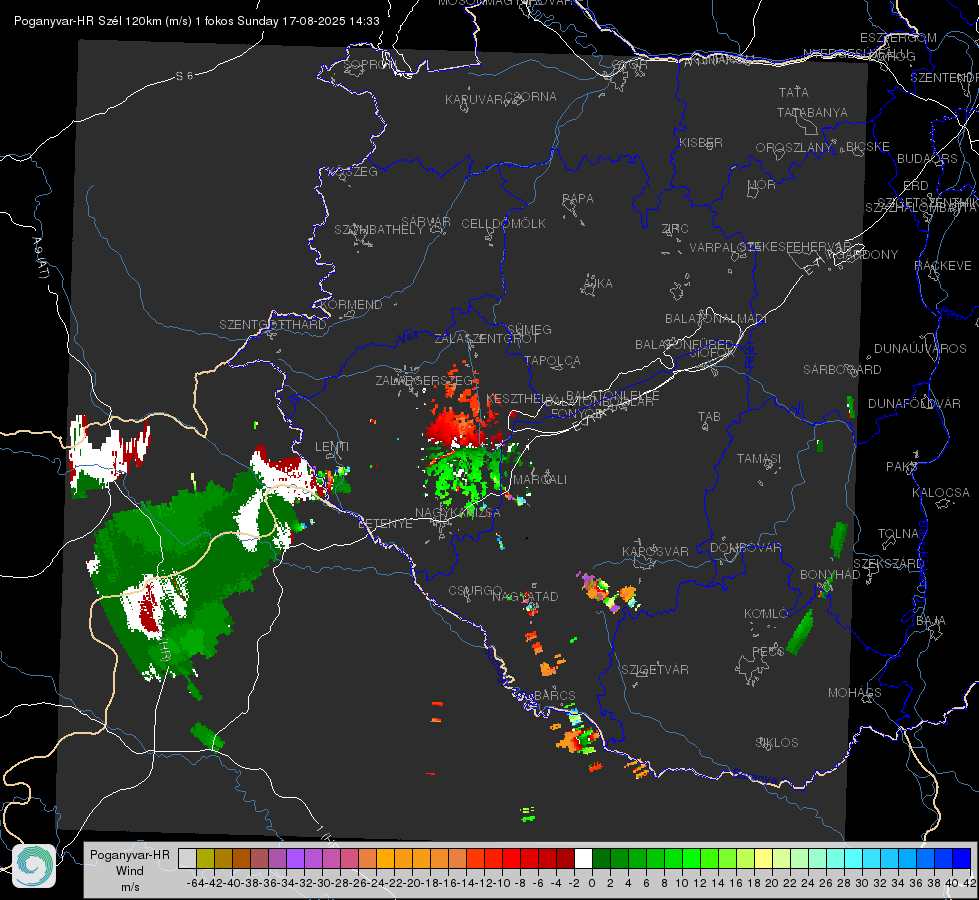The image size is (979, 900).
Task: Click the BICSKE city label
Action: point(868,146)
